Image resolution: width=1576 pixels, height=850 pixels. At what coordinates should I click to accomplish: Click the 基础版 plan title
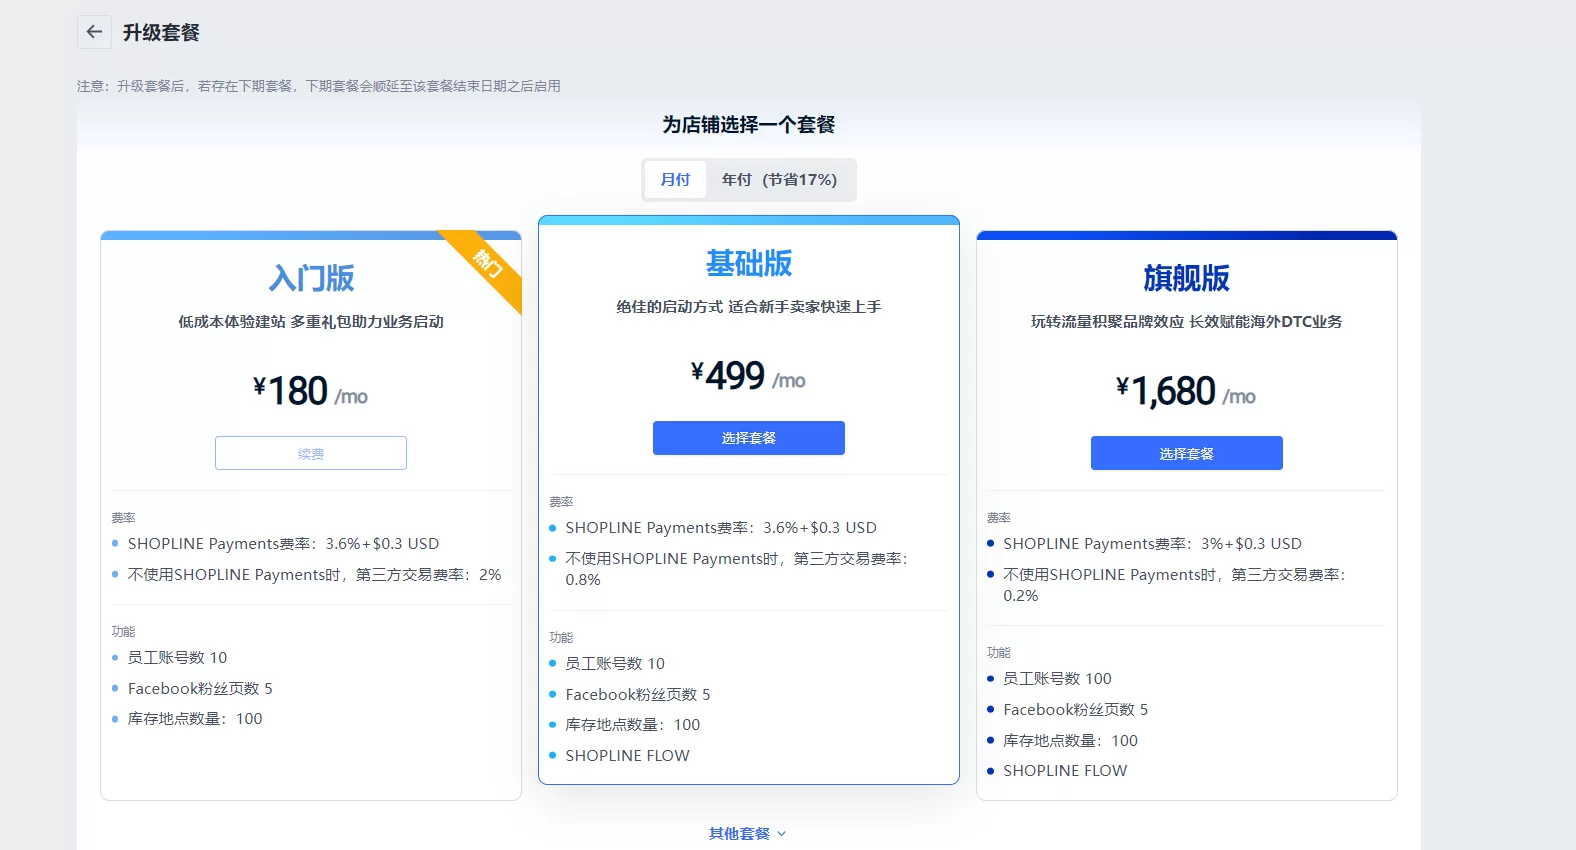[x=748, y=263]
